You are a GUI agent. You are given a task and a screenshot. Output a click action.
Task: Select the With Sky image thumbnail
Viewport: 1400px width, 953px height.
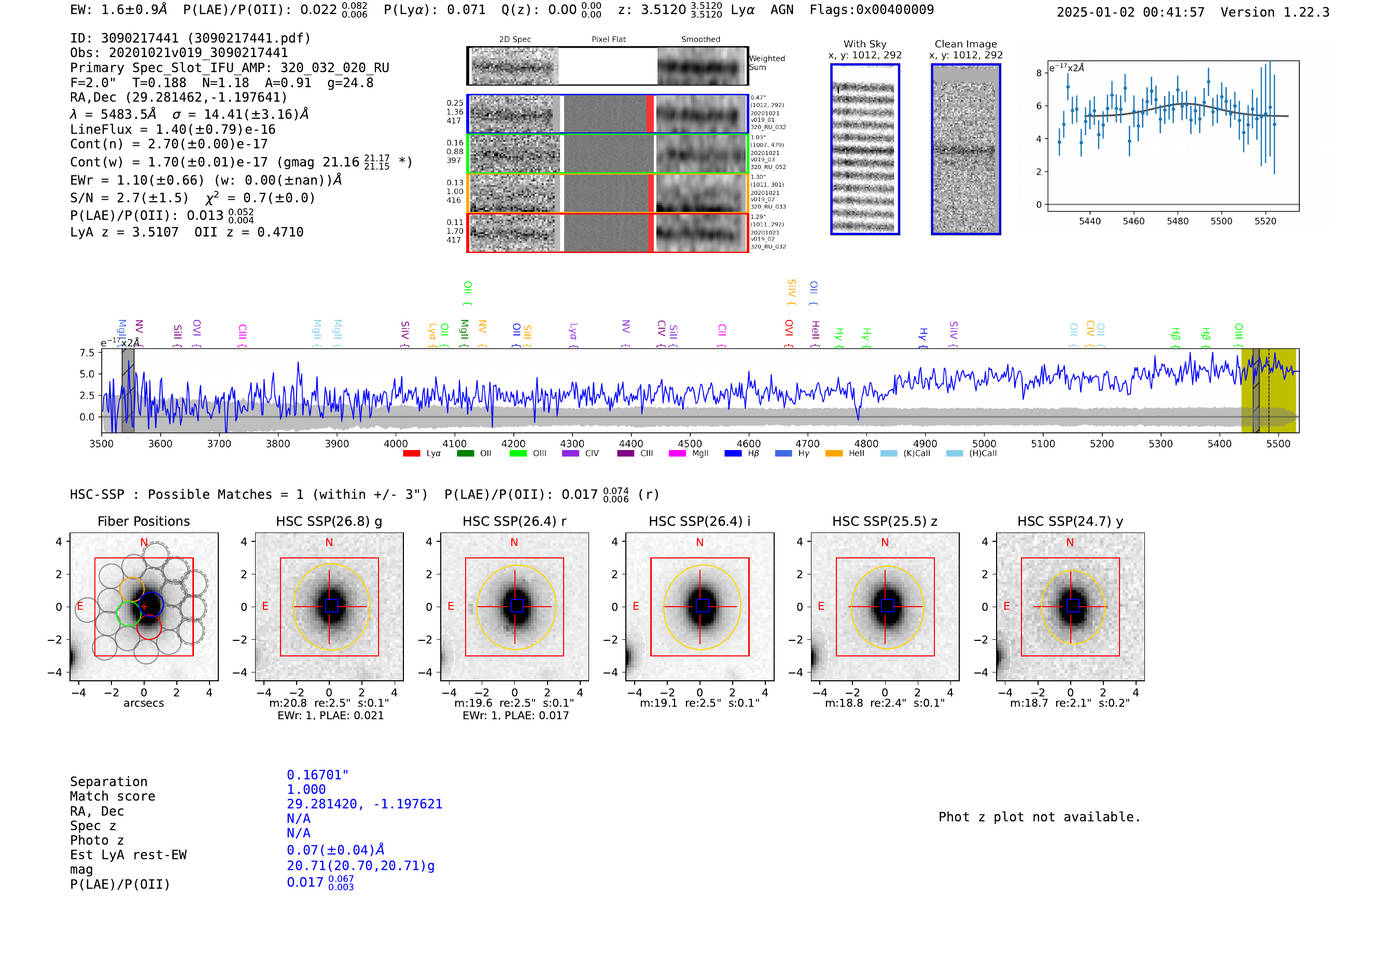click(865, 149)
